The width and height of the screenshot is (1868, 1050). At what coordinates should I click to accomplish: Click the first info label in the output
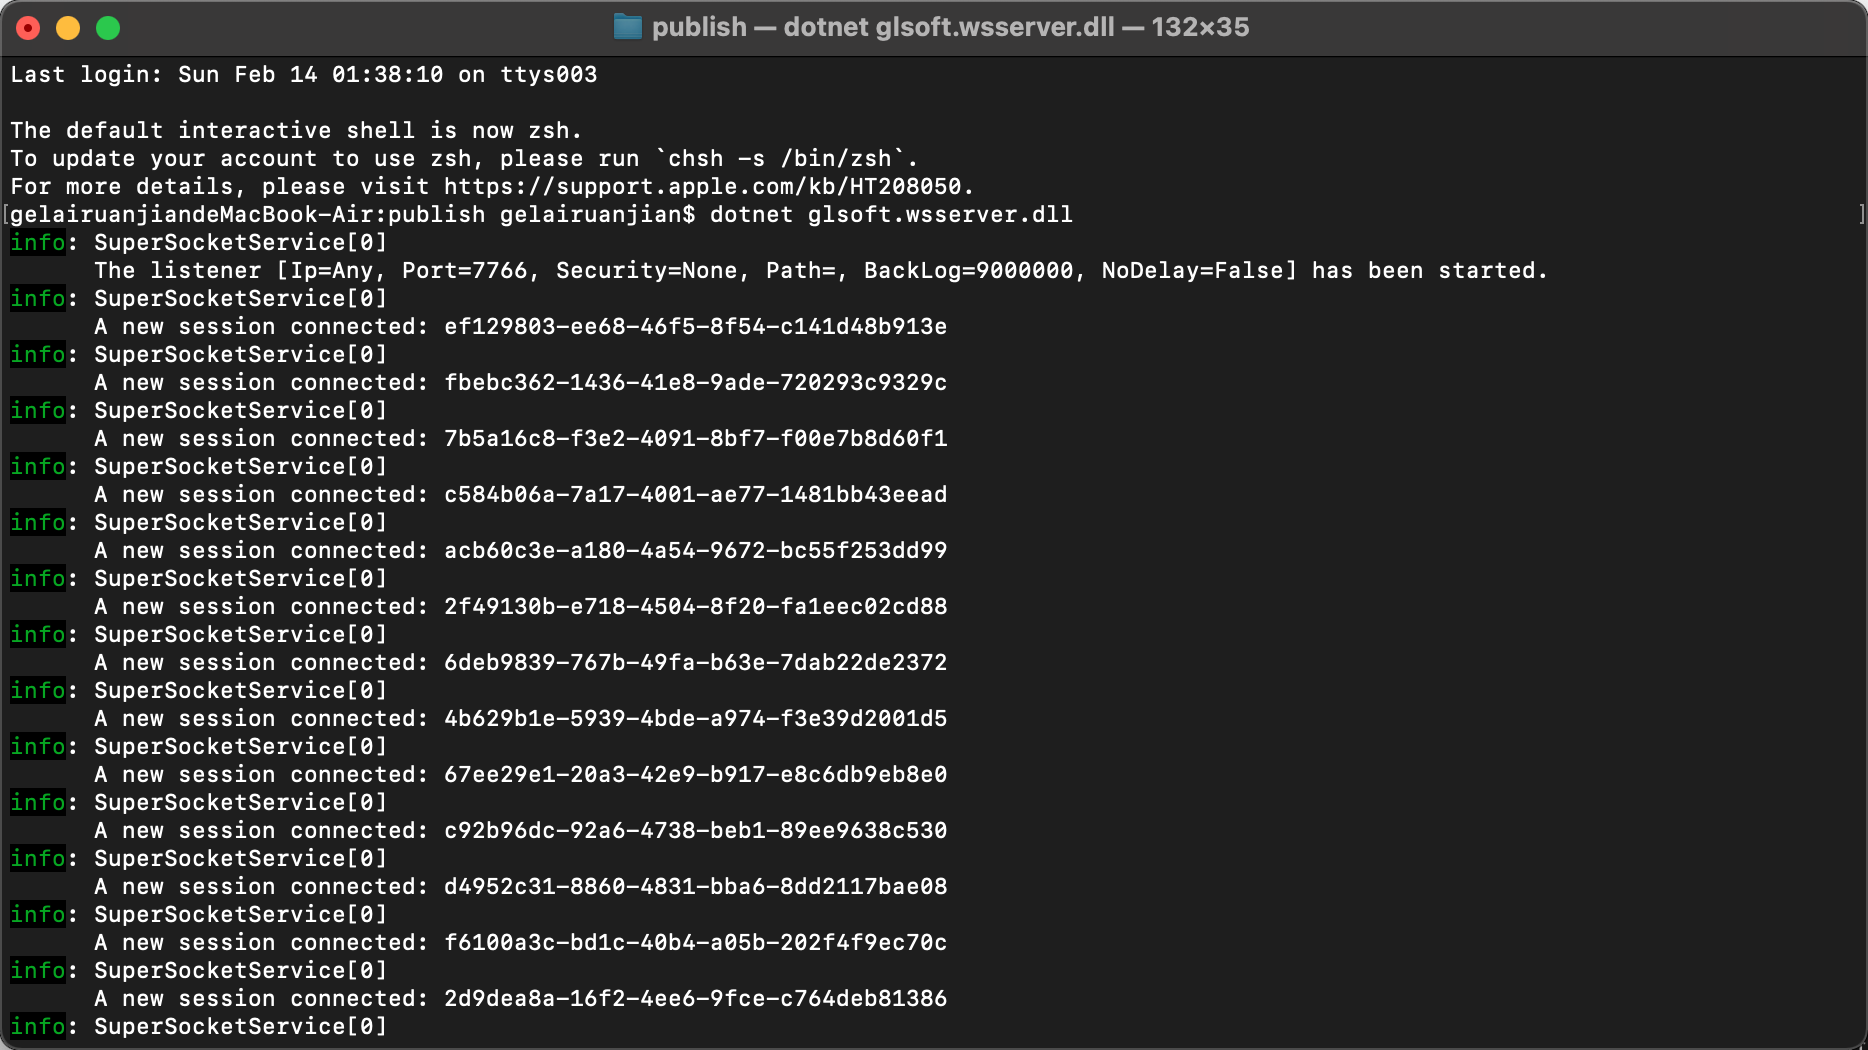(38, 242)
